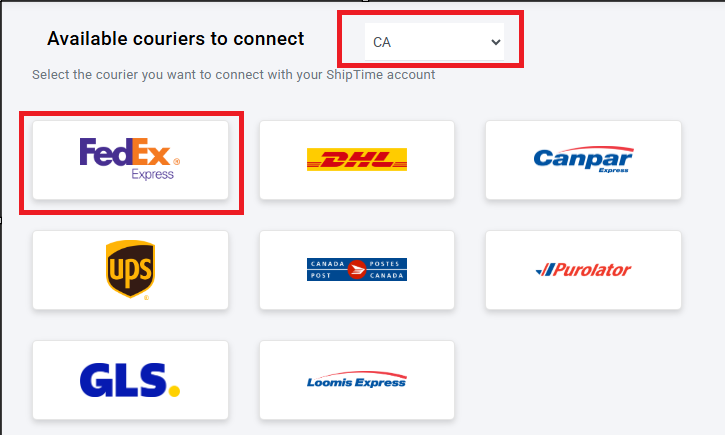
Task: Click the red stripes icon beside Purolator
Action: click(544, 270)
